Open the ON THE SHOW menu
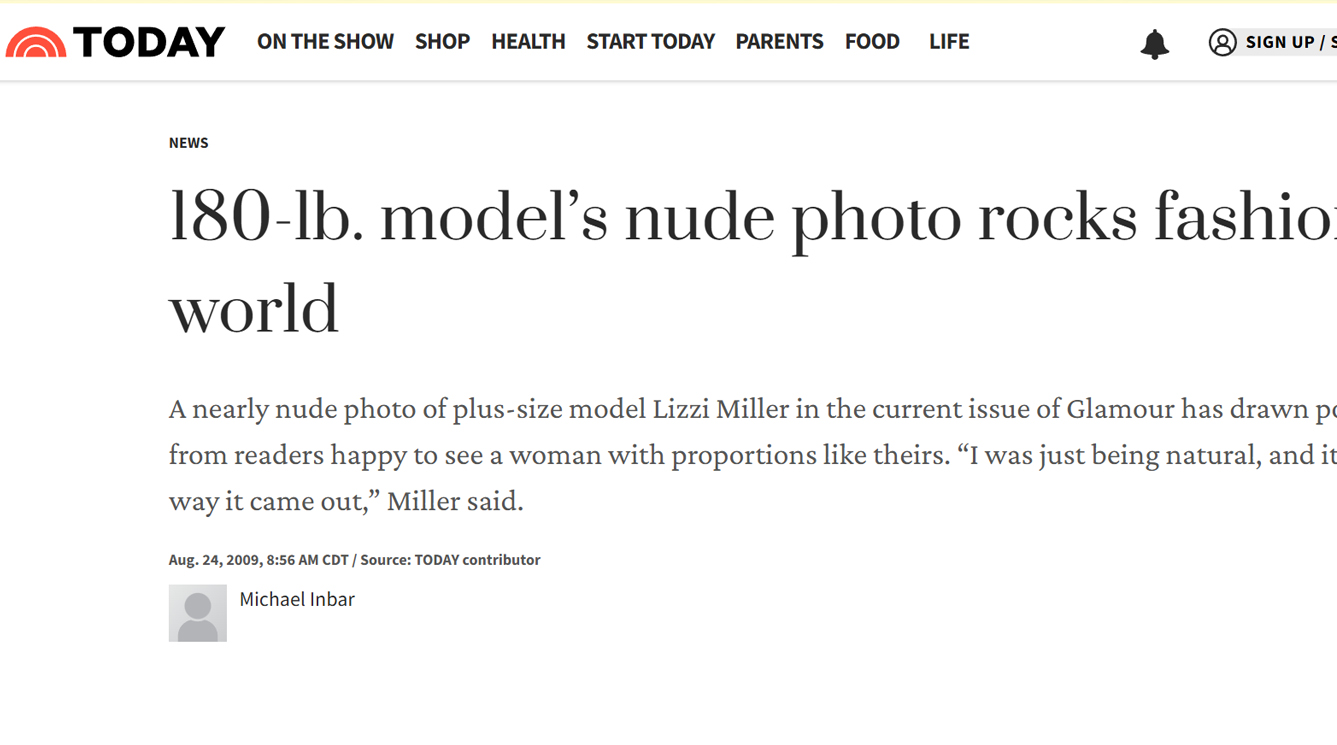1337x745 pixels. coord(325,42)
